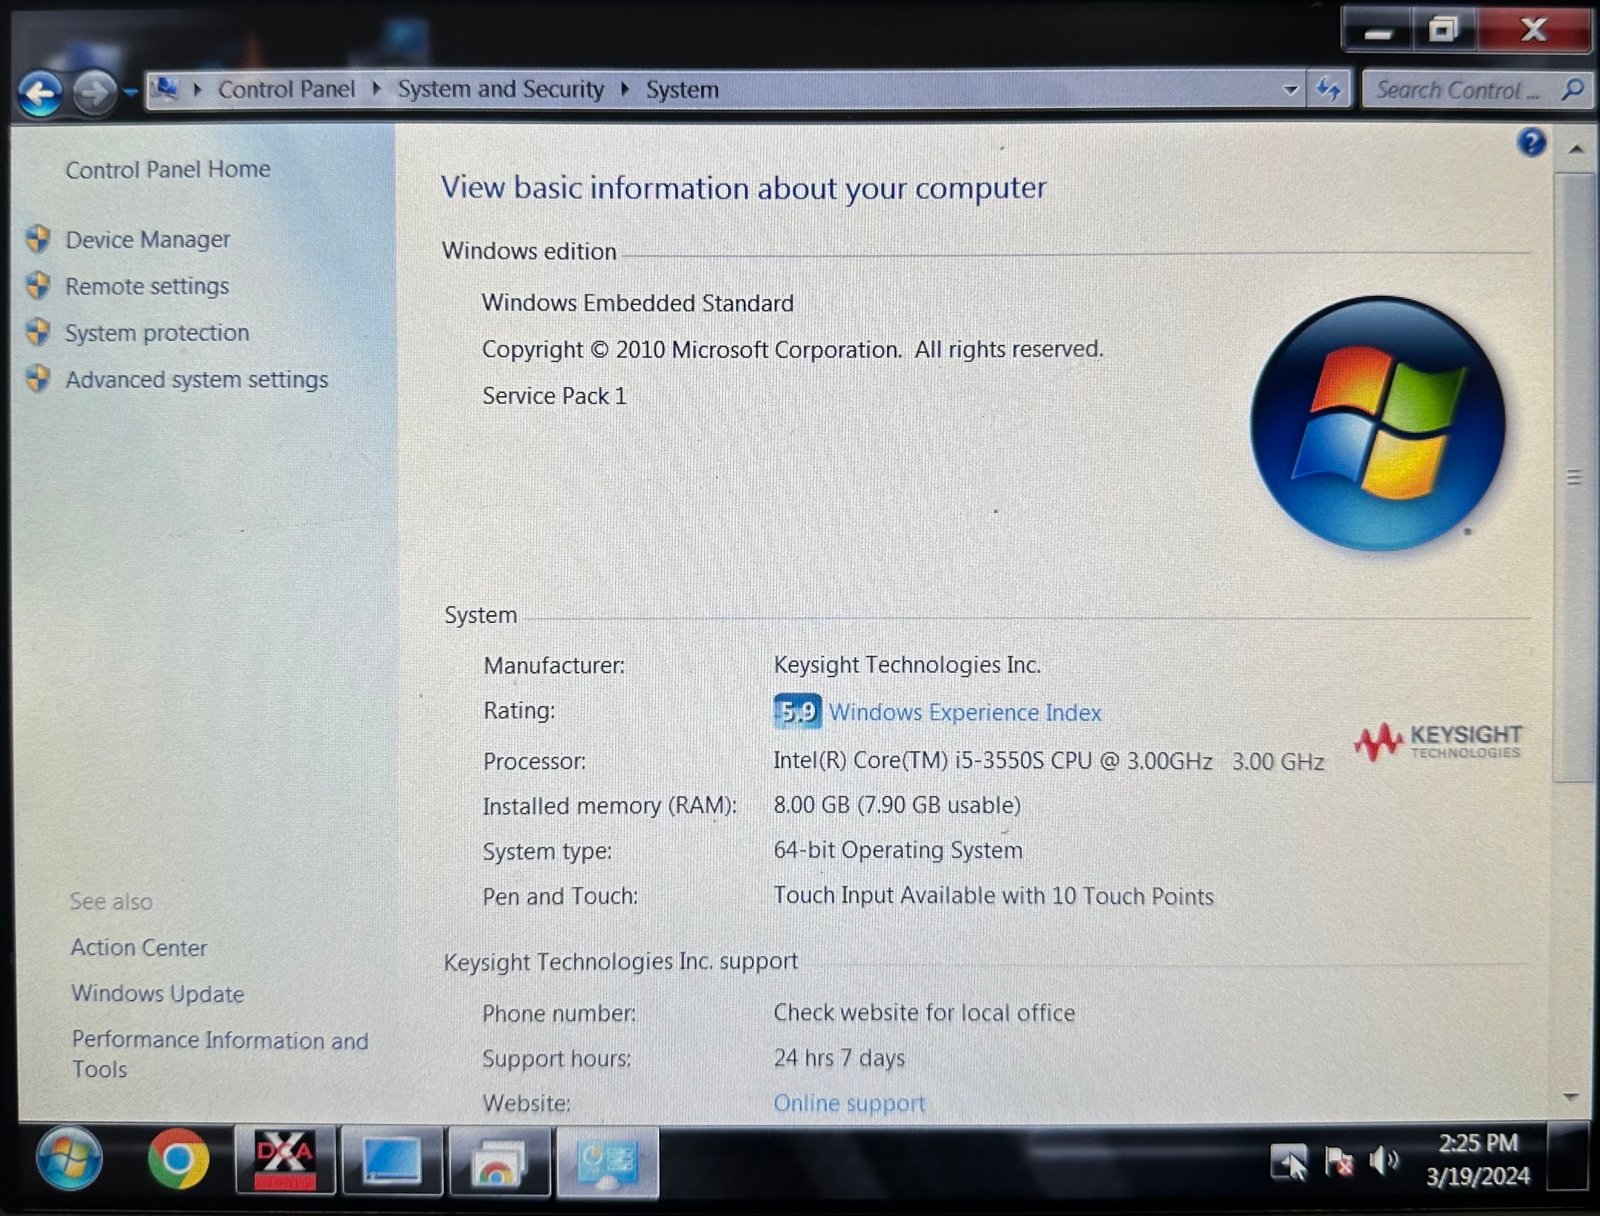
Task: Refresh the page with the refresh icon
Action: point(1329,90)
